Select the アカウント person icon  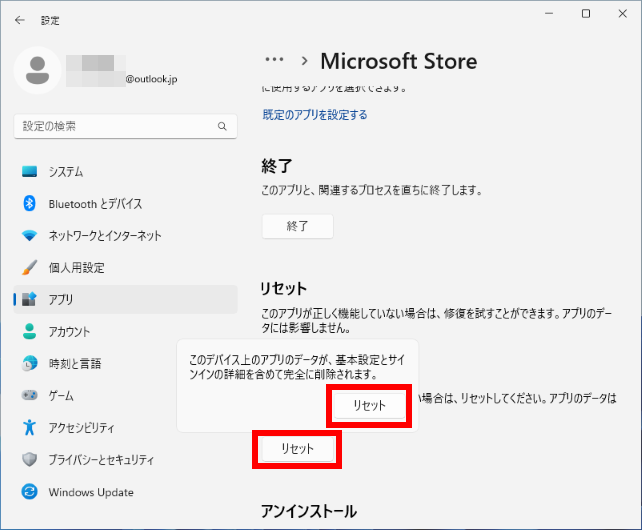(x=29, y=331)
